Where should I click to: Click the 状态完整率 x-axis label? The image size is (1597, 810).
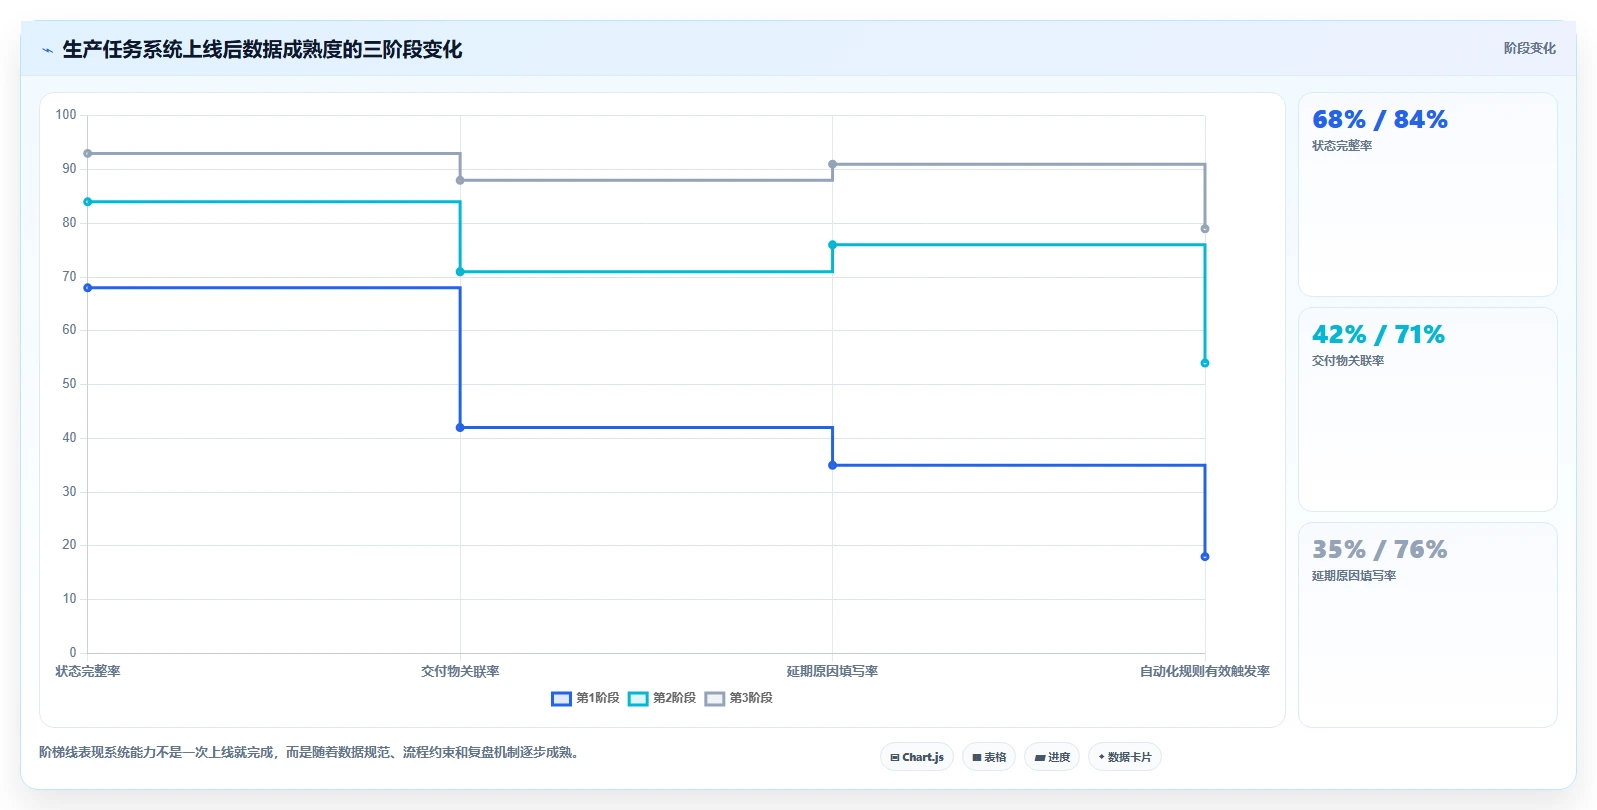[x=88, y=672]
